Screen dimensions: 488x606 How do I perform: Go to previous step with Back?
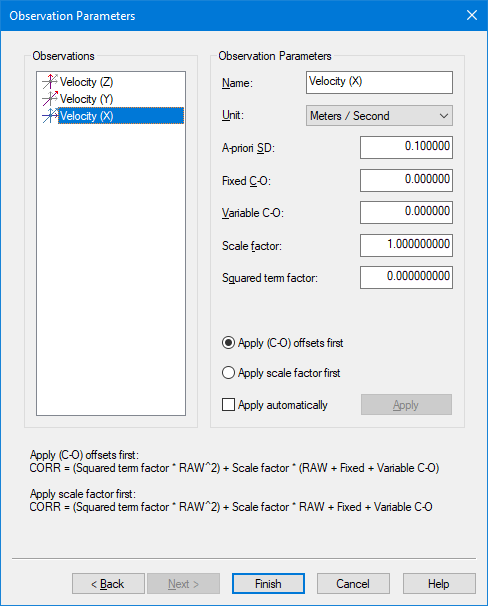[x=108, y=584]
